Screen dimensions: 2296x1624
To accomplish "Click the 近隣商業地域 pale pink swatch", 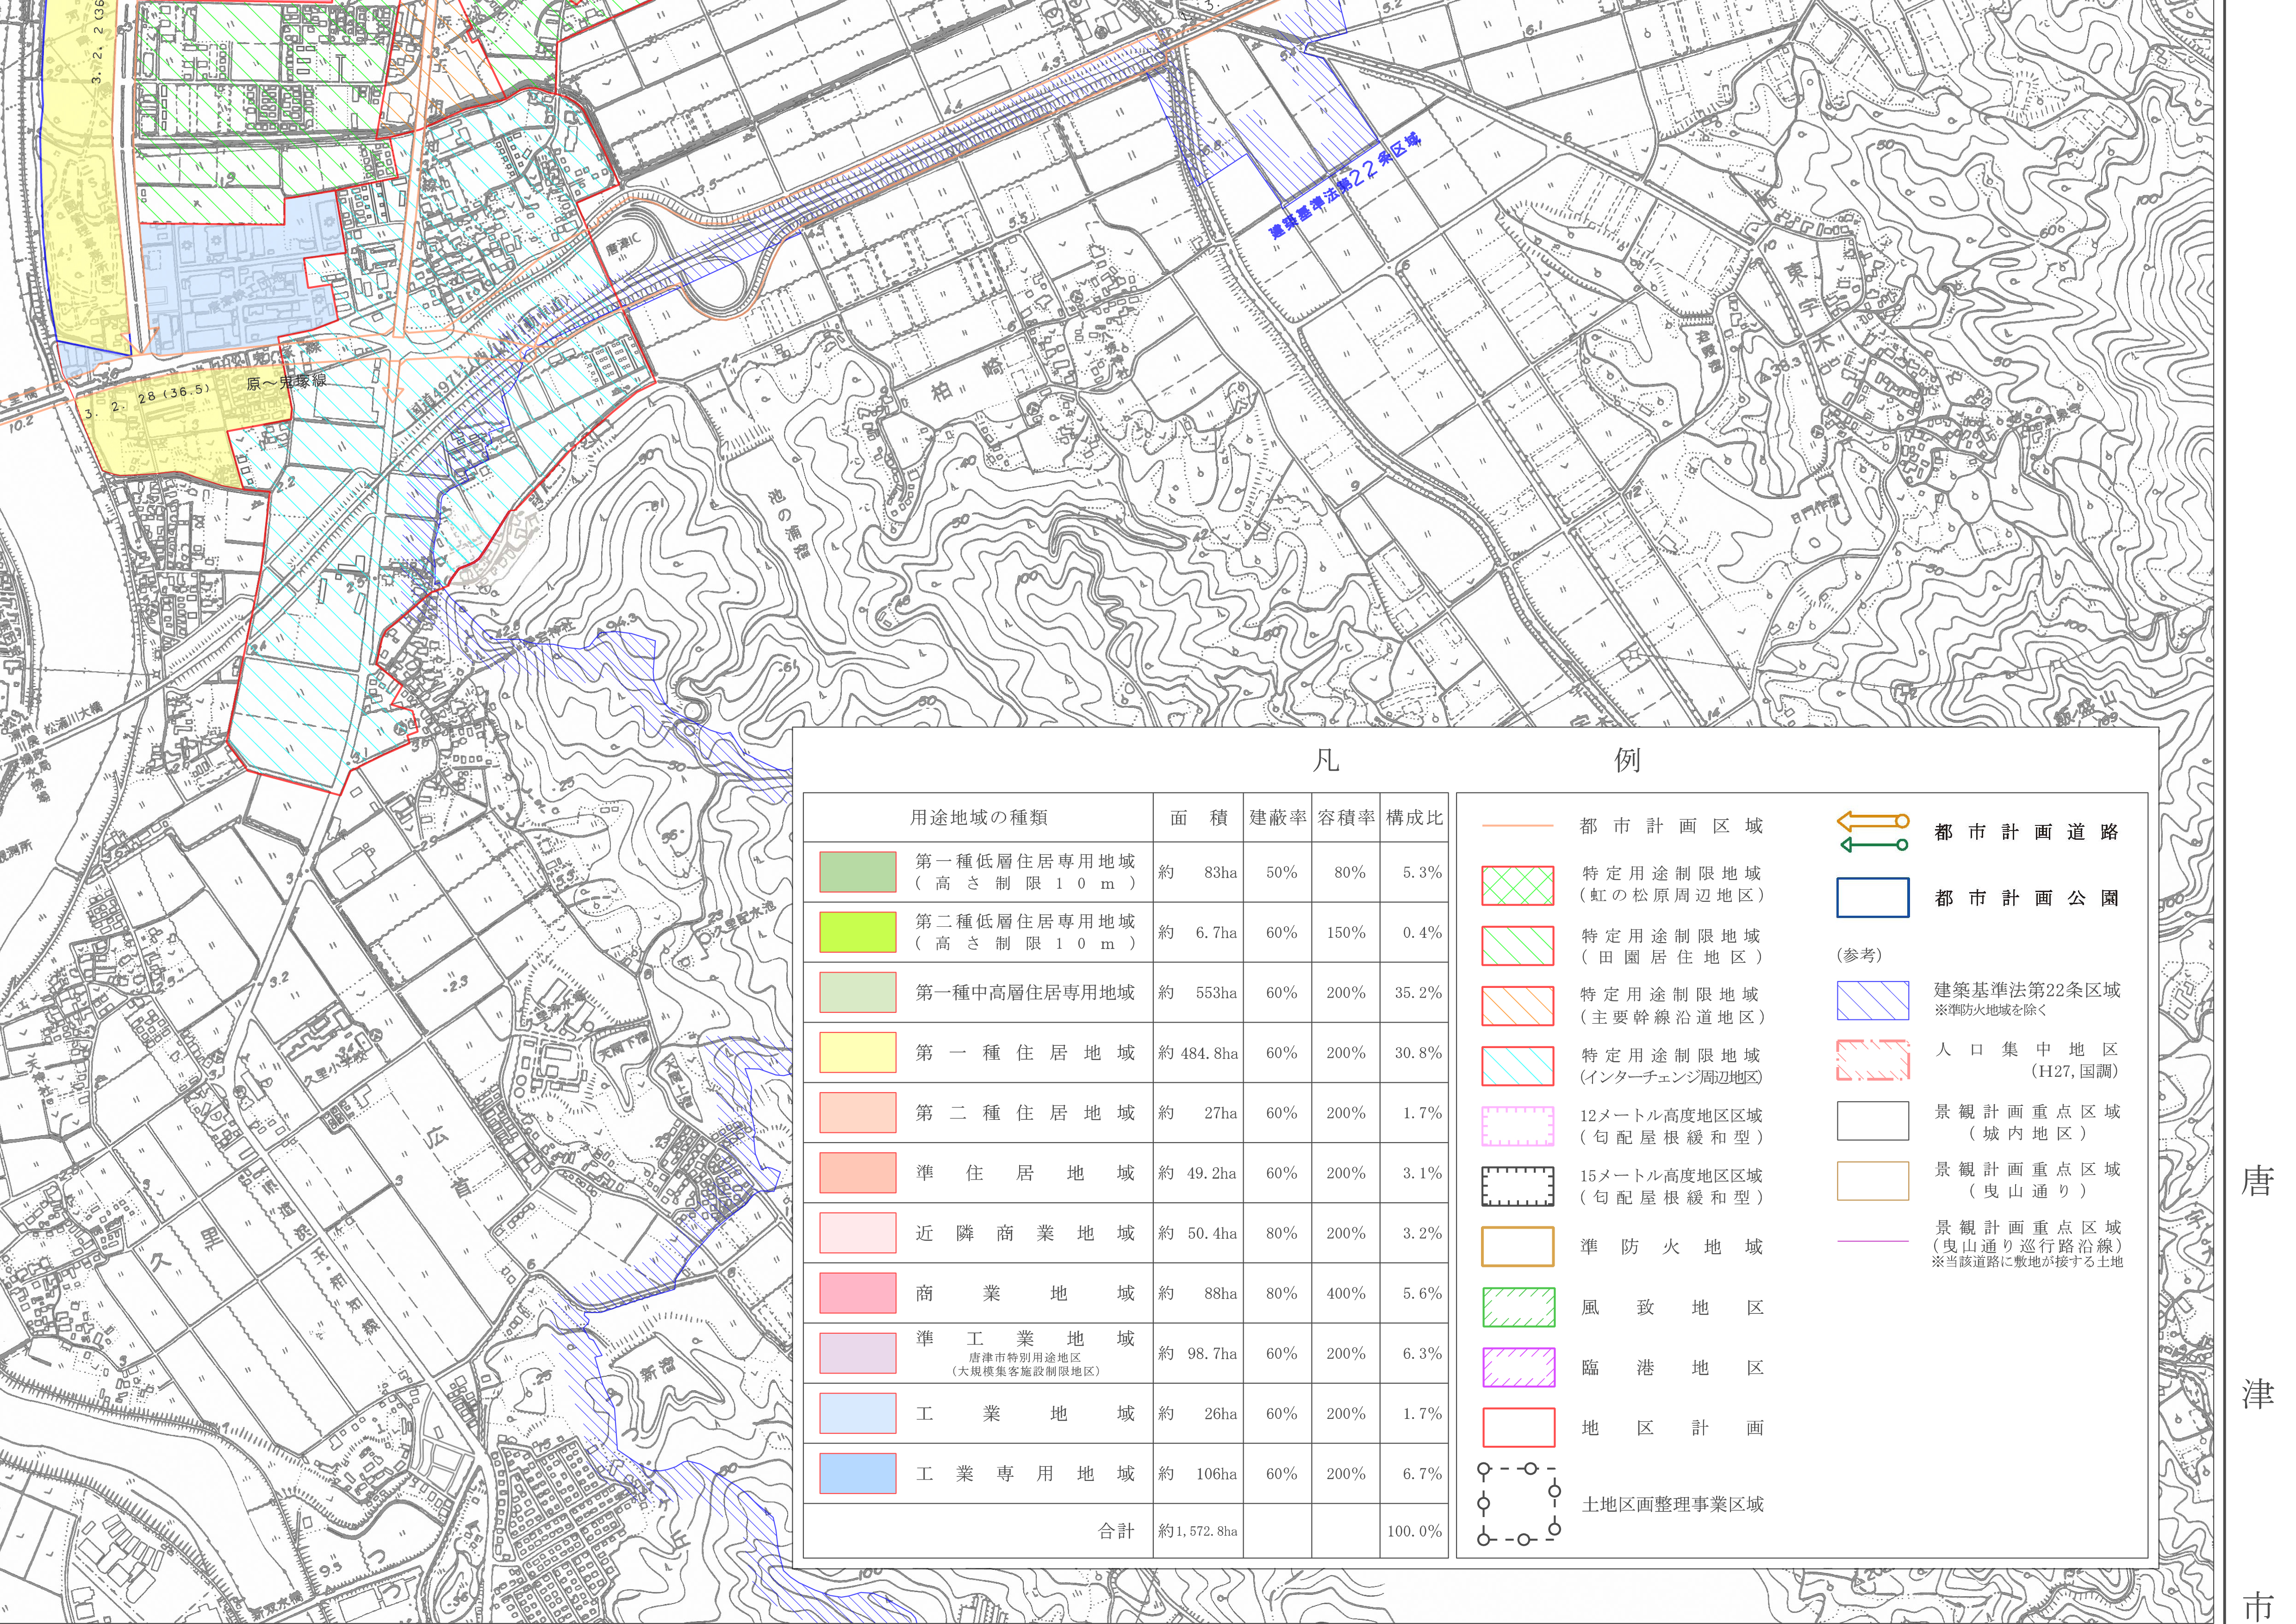I will click(857, 1233).
